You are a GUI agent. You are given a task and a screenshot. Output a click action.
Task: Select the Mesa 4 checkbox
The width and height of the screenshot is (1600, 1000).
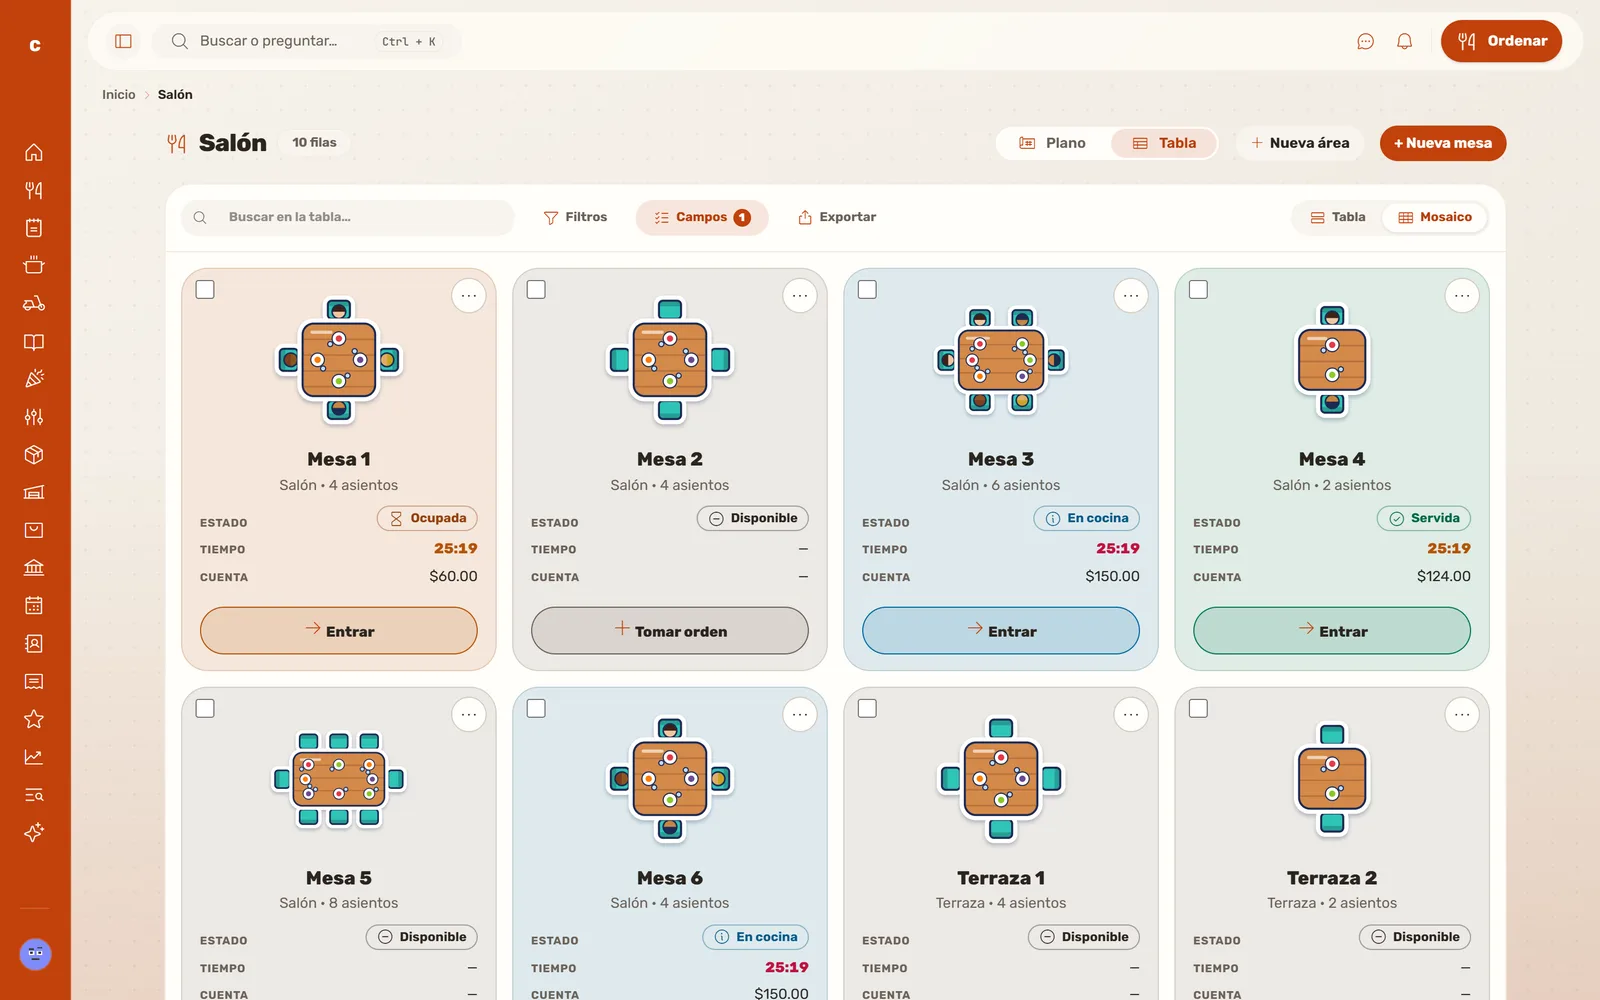click(1198, 290)
